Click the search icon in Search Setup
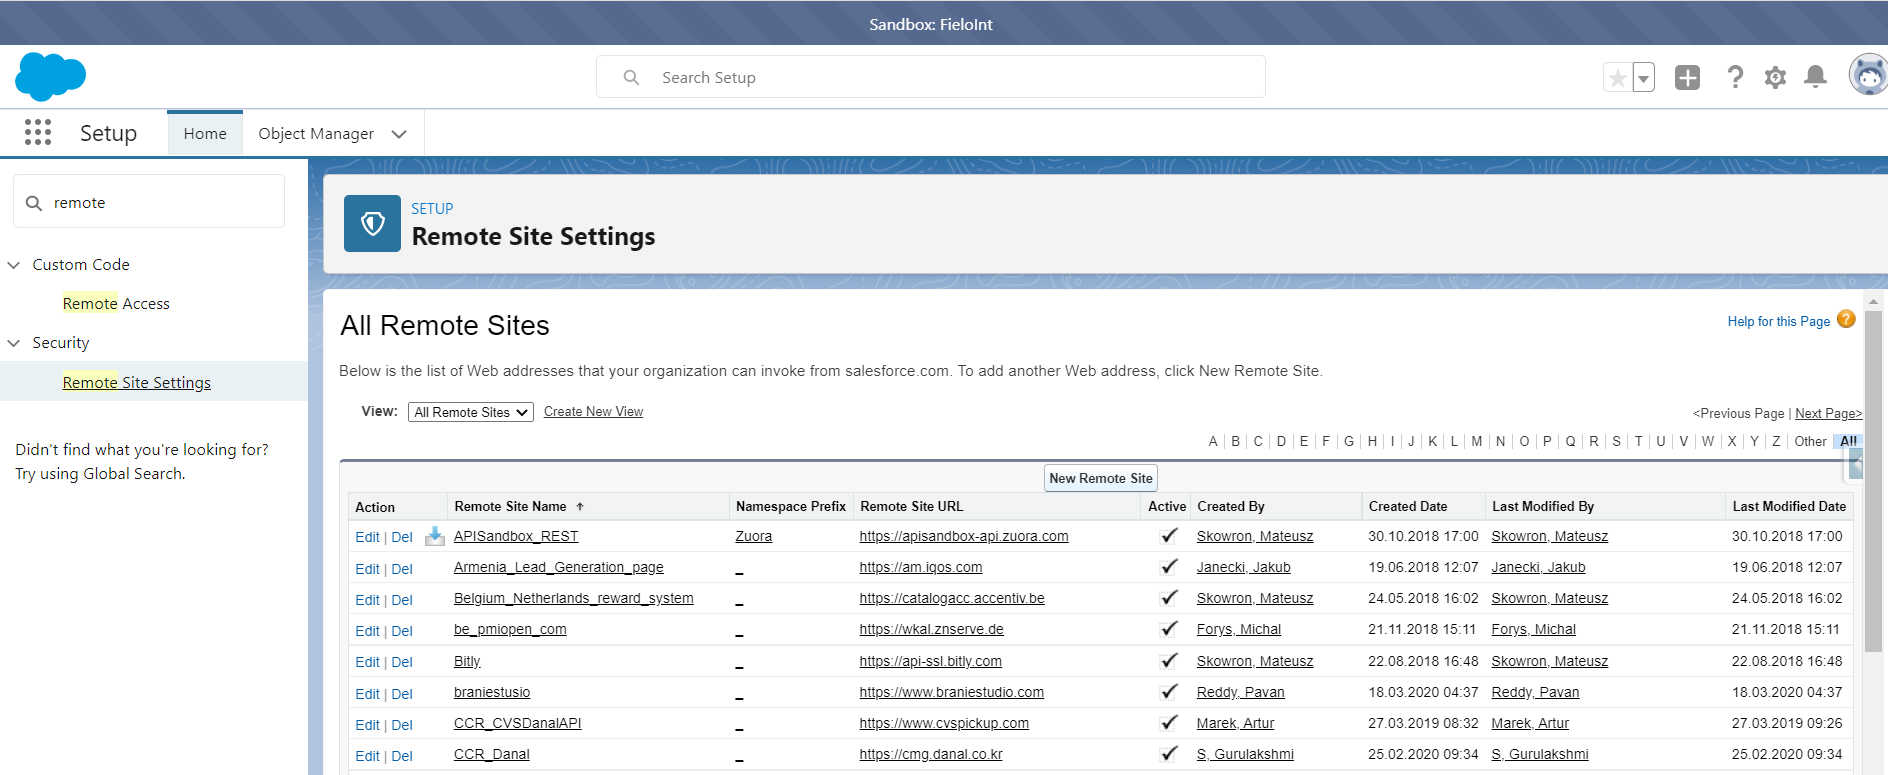The width and height of the screenshot is (1888, 775). pos(631,77)
